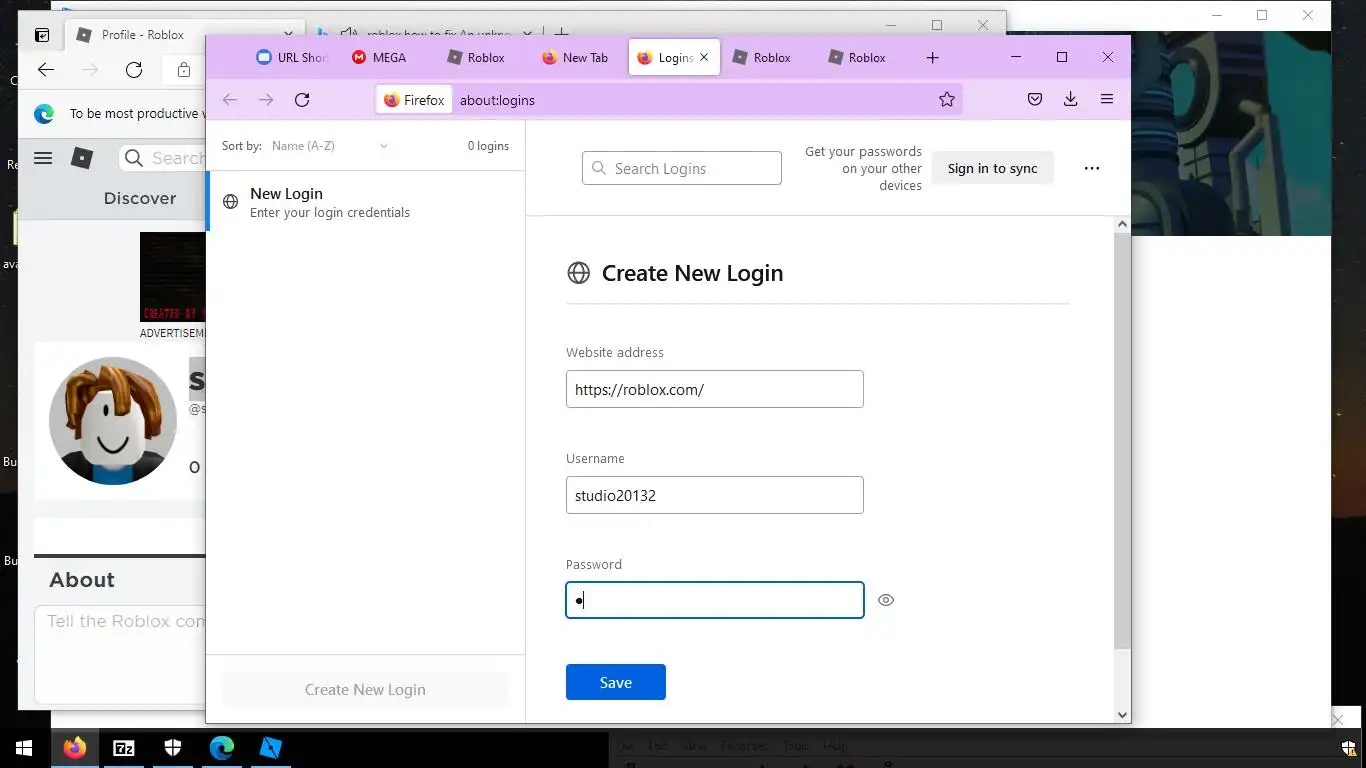Click the About description text box

121,655
